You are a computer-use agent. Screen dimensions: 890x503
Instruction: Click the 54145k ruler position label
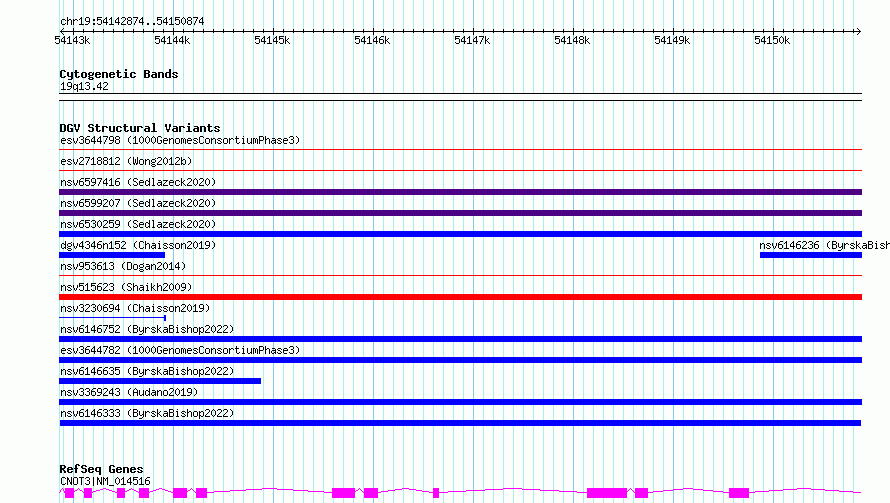tap(272, 40)
